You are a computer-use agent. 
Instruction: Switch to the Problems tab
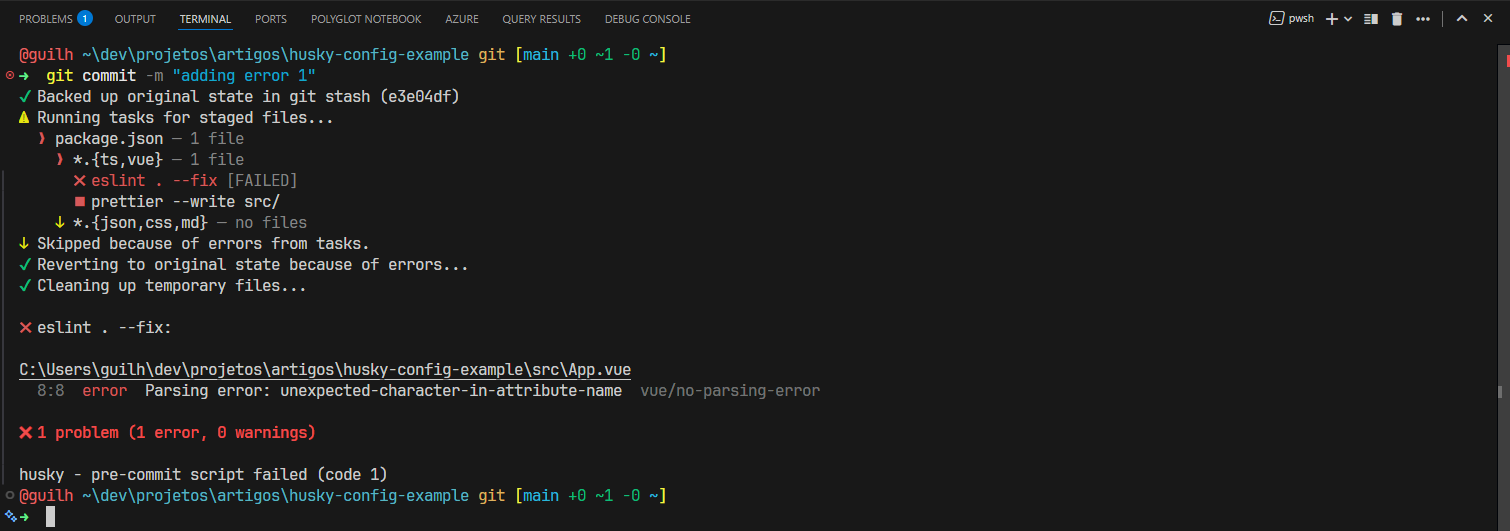click(45, 19)
